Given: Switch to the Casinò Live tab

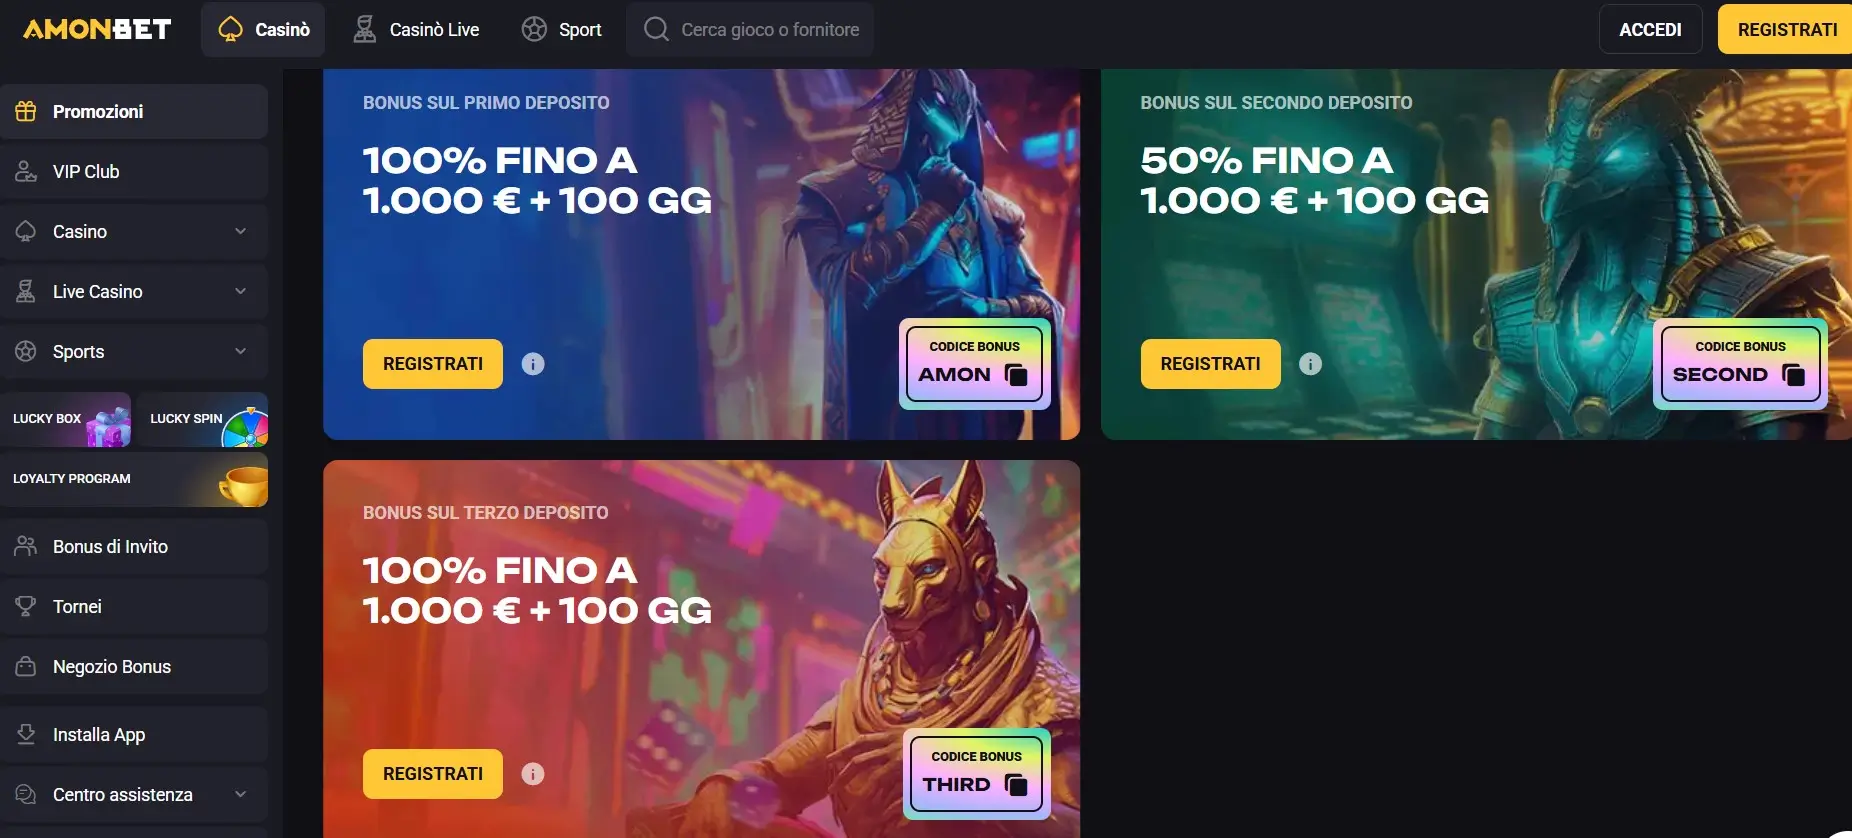Looking at the screenshot, I should coord(416,30).
